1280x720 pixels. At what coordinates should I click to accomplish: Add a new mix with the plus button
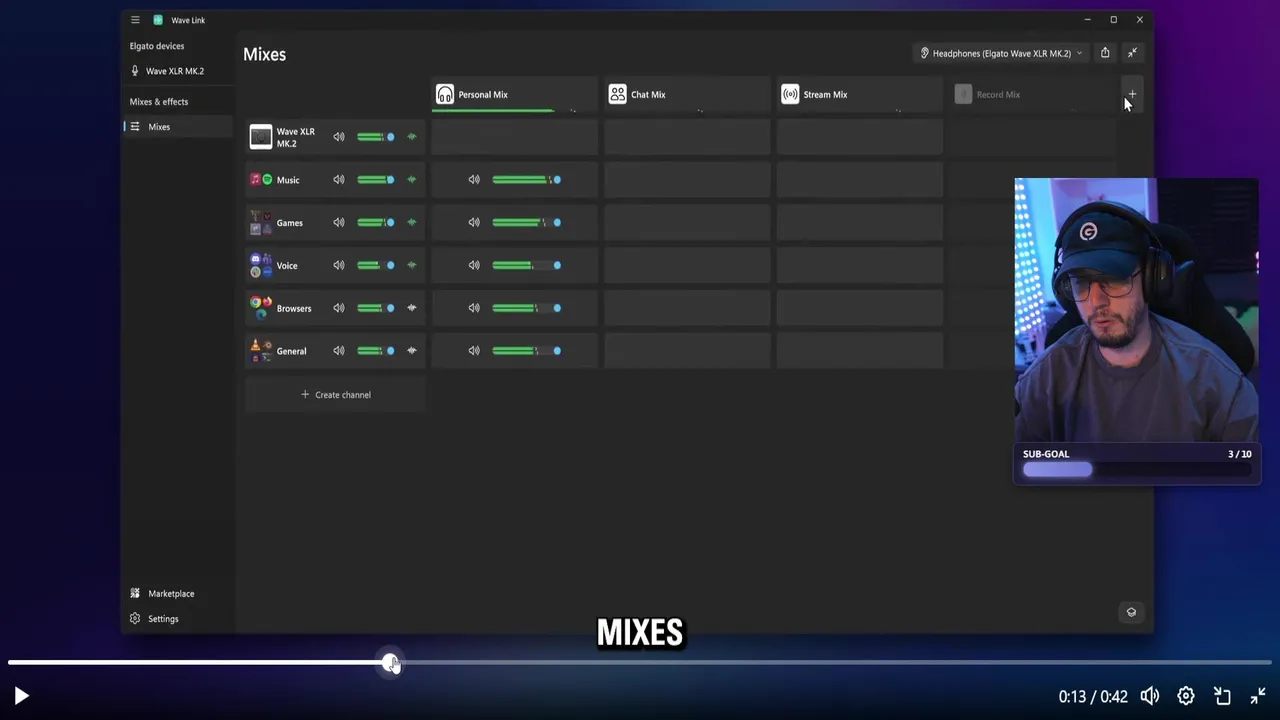point(1131,94)
